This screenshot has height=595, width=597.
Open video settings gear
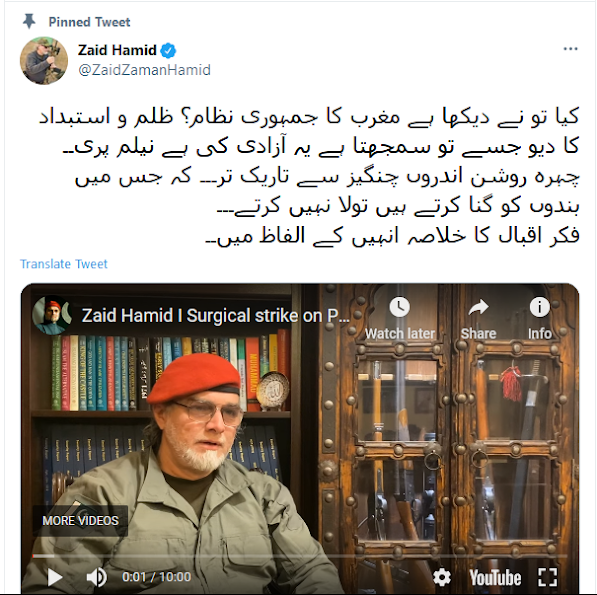[442, 577]
